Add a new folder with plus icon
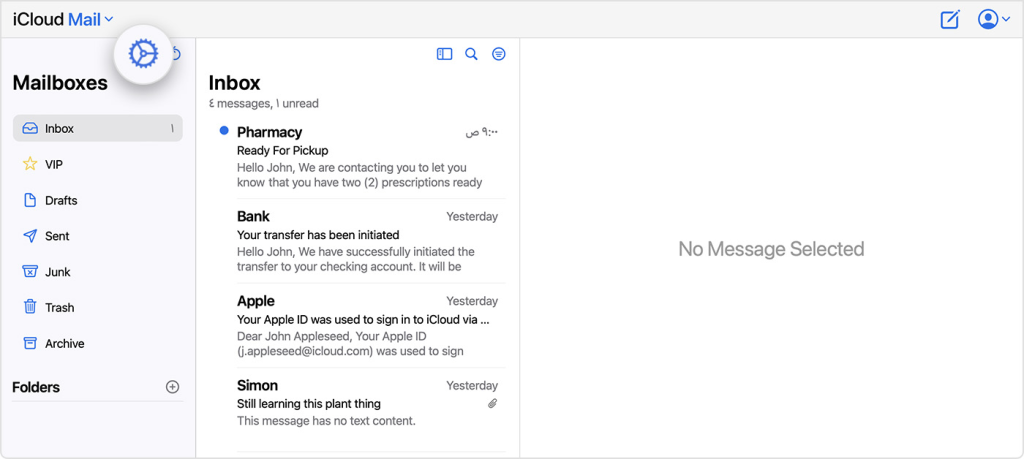Image resolution: width=1024 pixels, height=459 pixels. pos(172,387)
